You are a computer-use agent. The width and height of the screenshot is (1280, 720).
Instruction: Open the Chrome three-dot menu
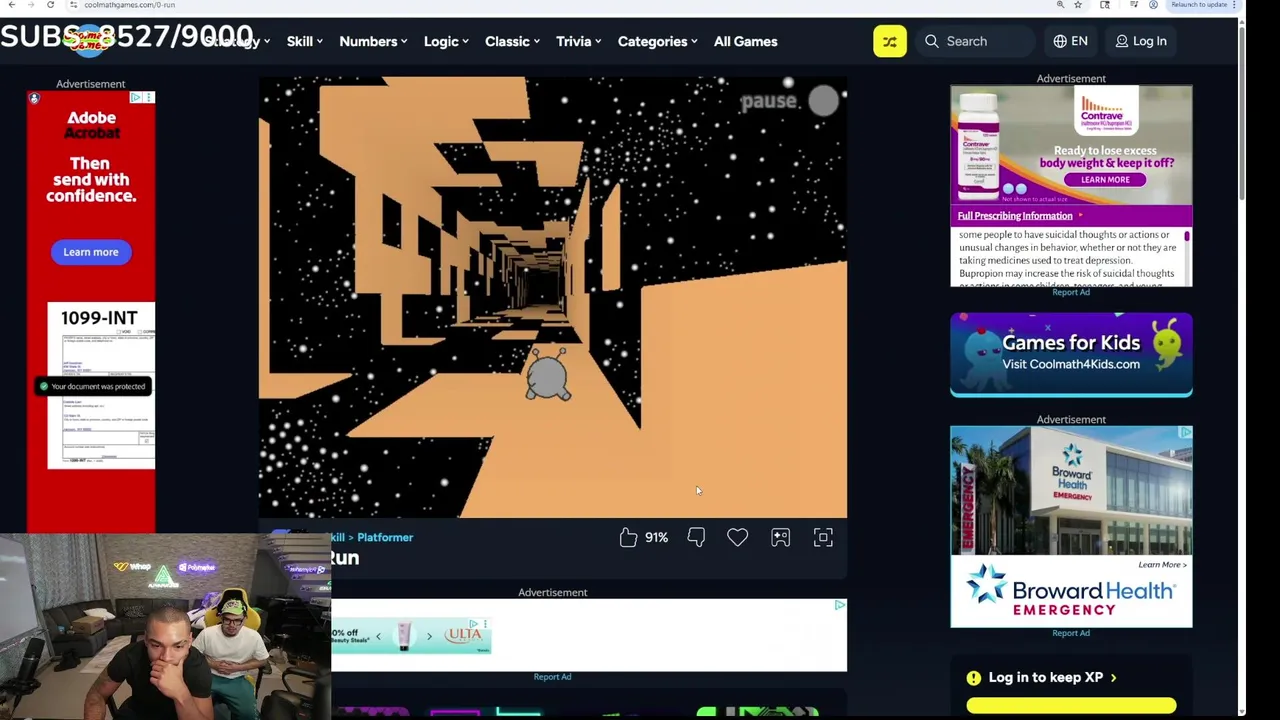click(1234, 5)
